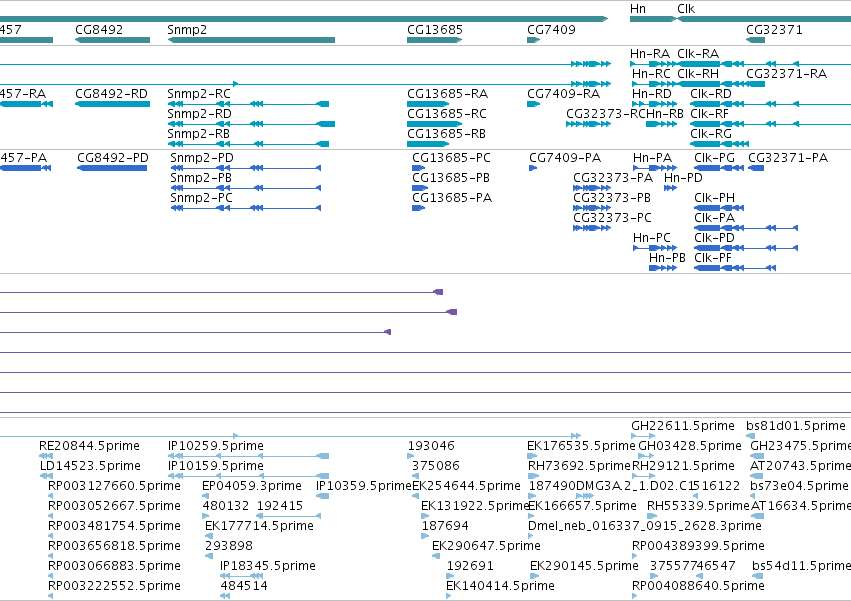Click protein CG32373-PA

click(613, 178)
